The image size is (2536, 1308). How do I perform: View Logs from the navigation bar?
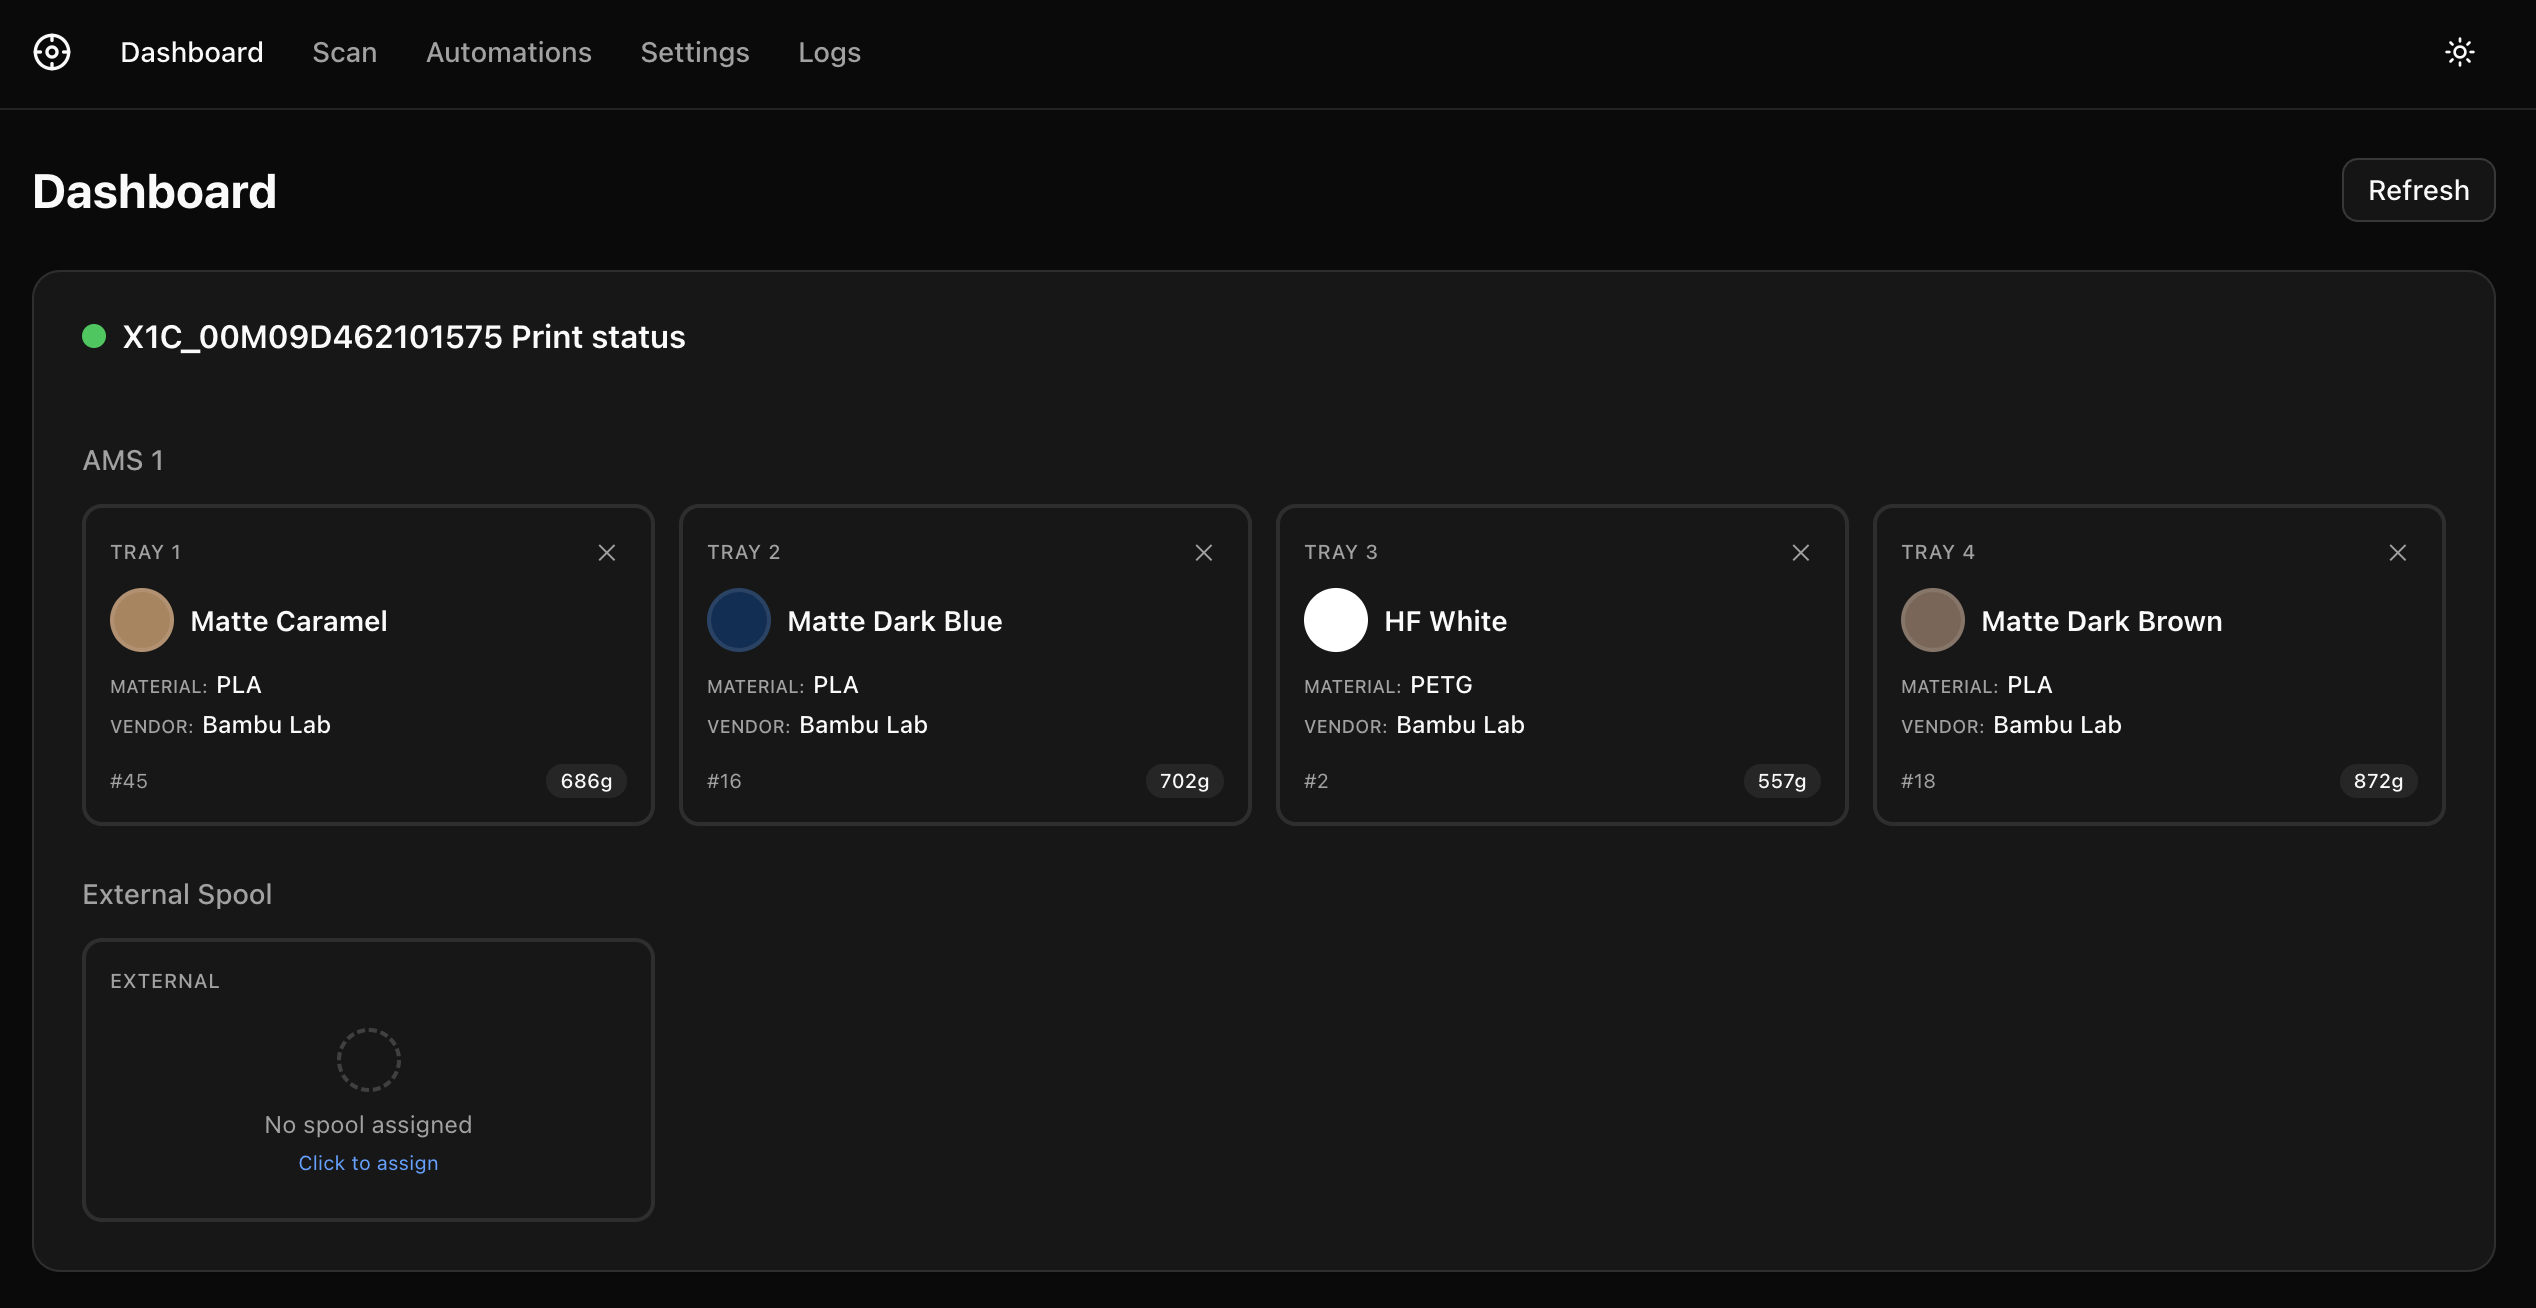(829, 52)
